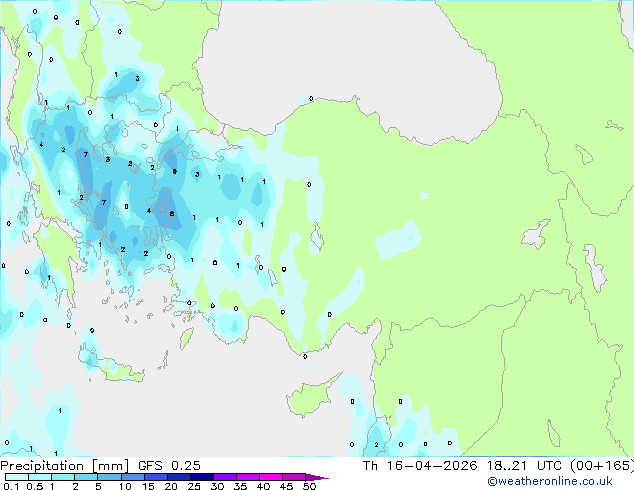Click the '50' legend scale label
The image size is (634, 490).
(309, 486)
